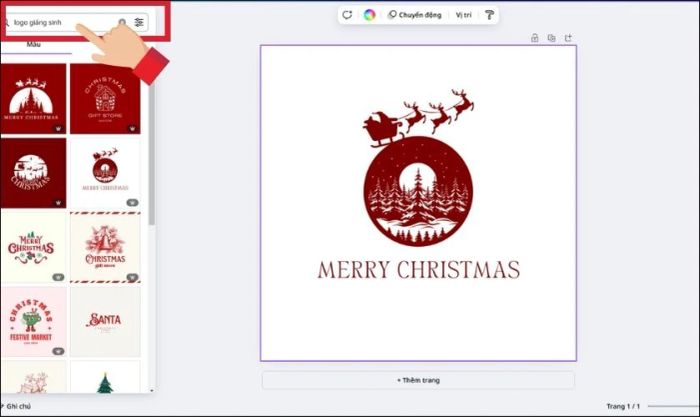Click the duplicate page icon above the canvas
Viewport: 700px width, 417px height.
pos(551,38)
